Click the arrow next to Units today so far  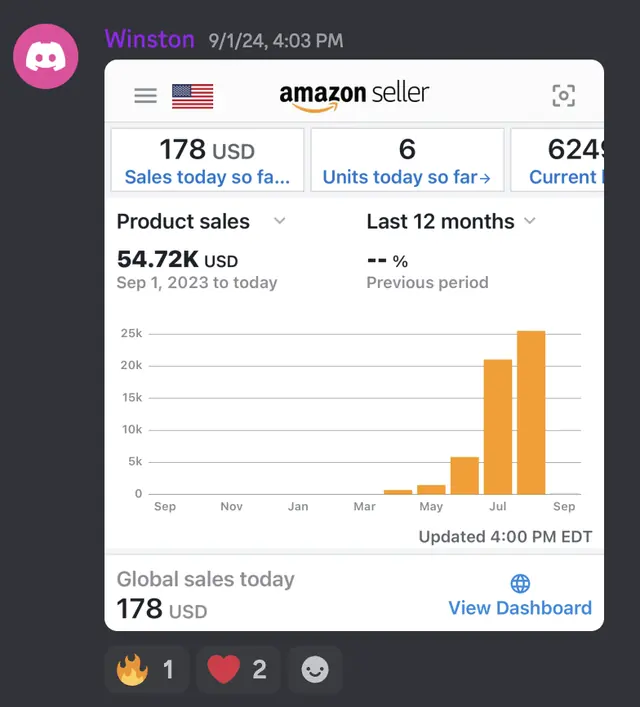coord(485,179)
